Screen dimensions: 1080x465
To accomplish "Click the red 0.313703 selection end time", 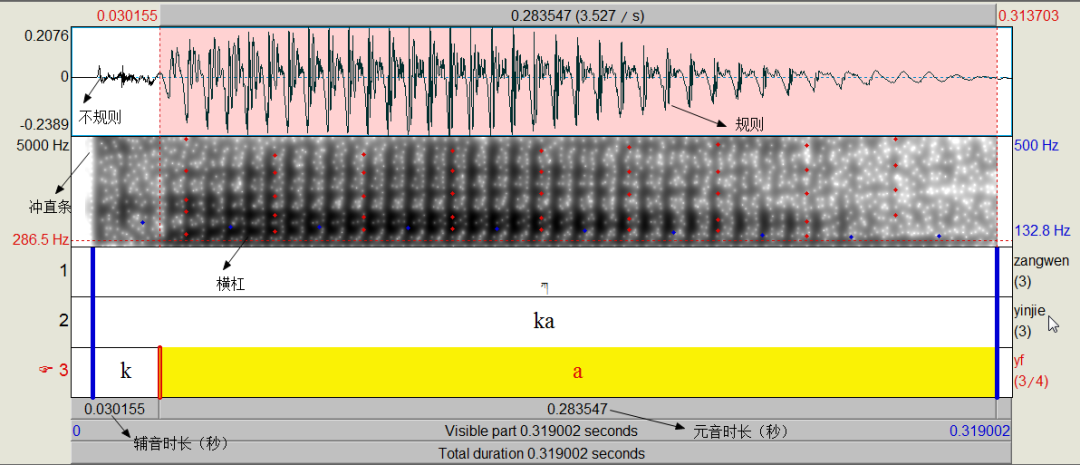I will (x=1027, y=15).
